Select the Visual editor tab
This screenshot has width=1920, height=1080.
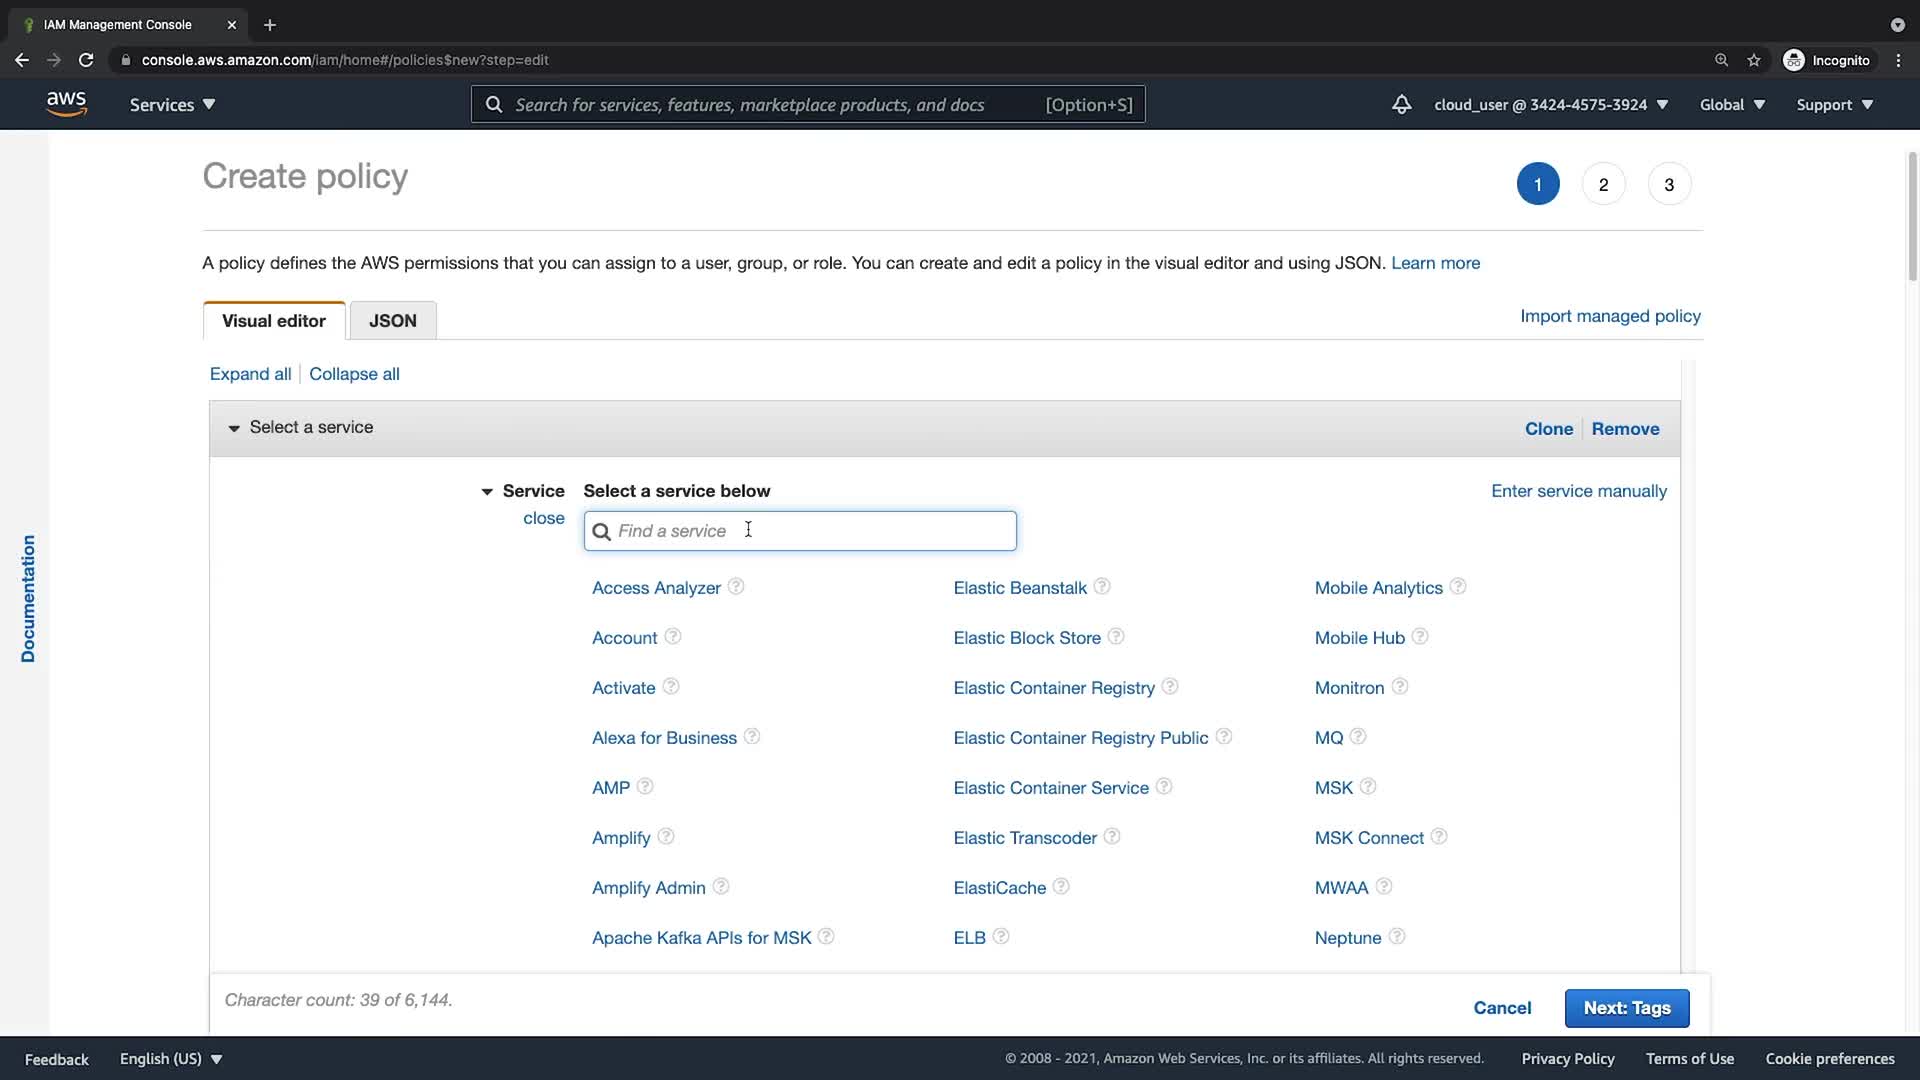[274, 321]
